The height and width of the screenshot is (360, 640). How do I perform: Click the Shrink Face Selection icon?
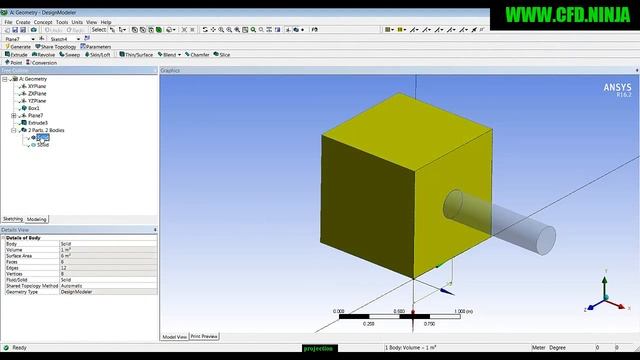192,30
